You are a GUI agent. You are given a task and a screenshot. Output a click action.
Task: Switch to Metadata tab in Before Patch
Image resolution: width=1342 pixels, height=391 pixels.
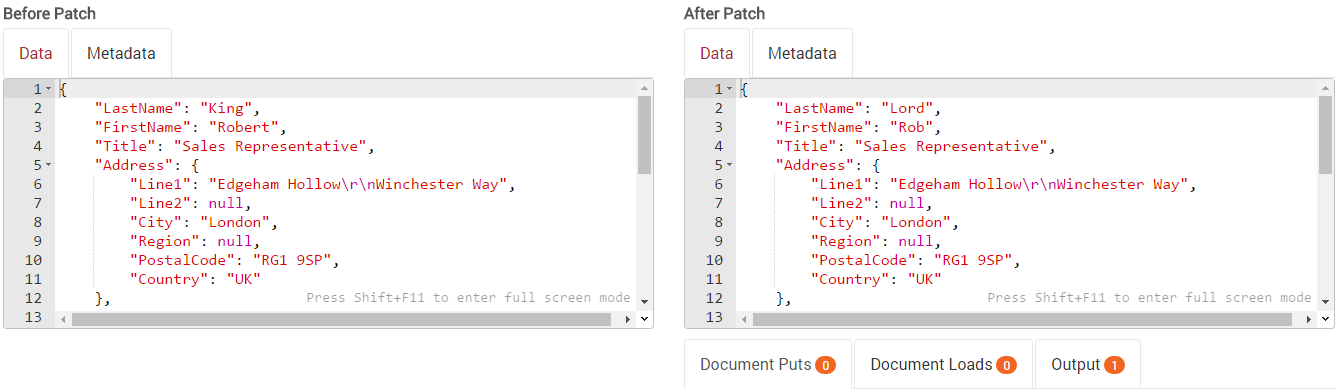pos(121,53)
